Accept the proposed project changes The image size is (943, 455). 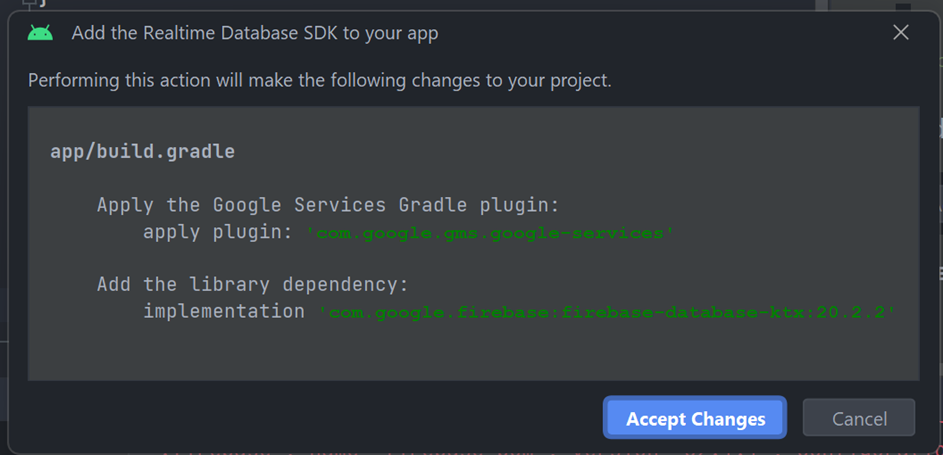click(695, 418)
